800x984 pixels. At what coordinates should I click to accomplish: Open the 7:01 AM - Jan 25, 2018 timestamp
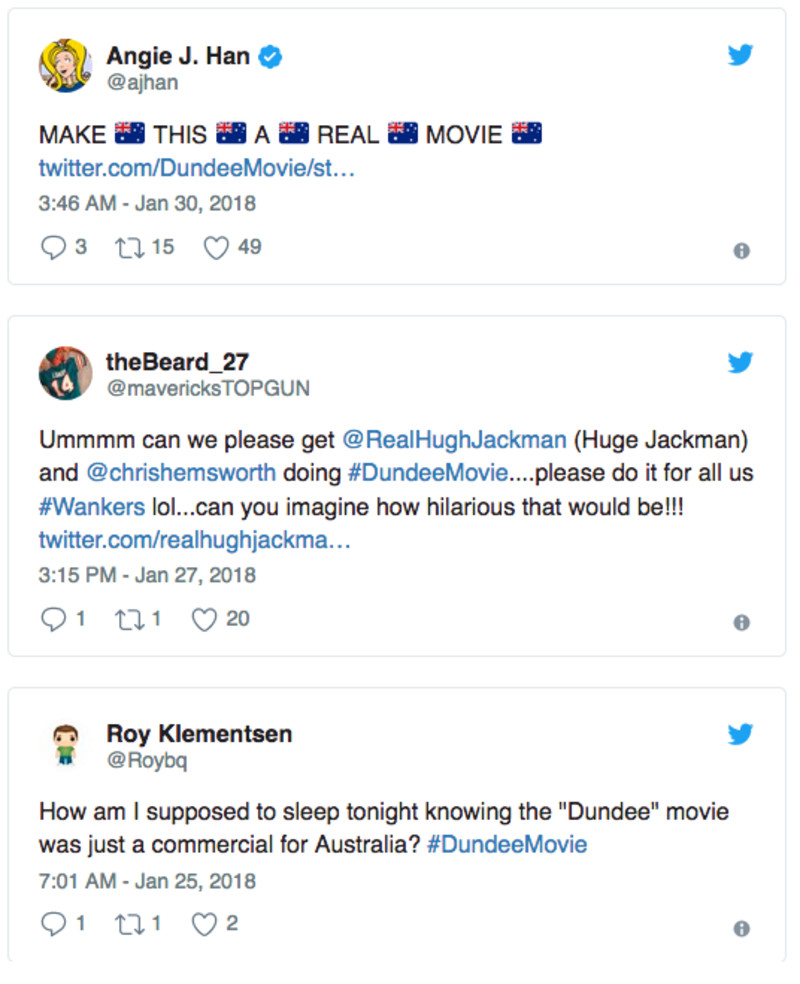click(147, 881)
